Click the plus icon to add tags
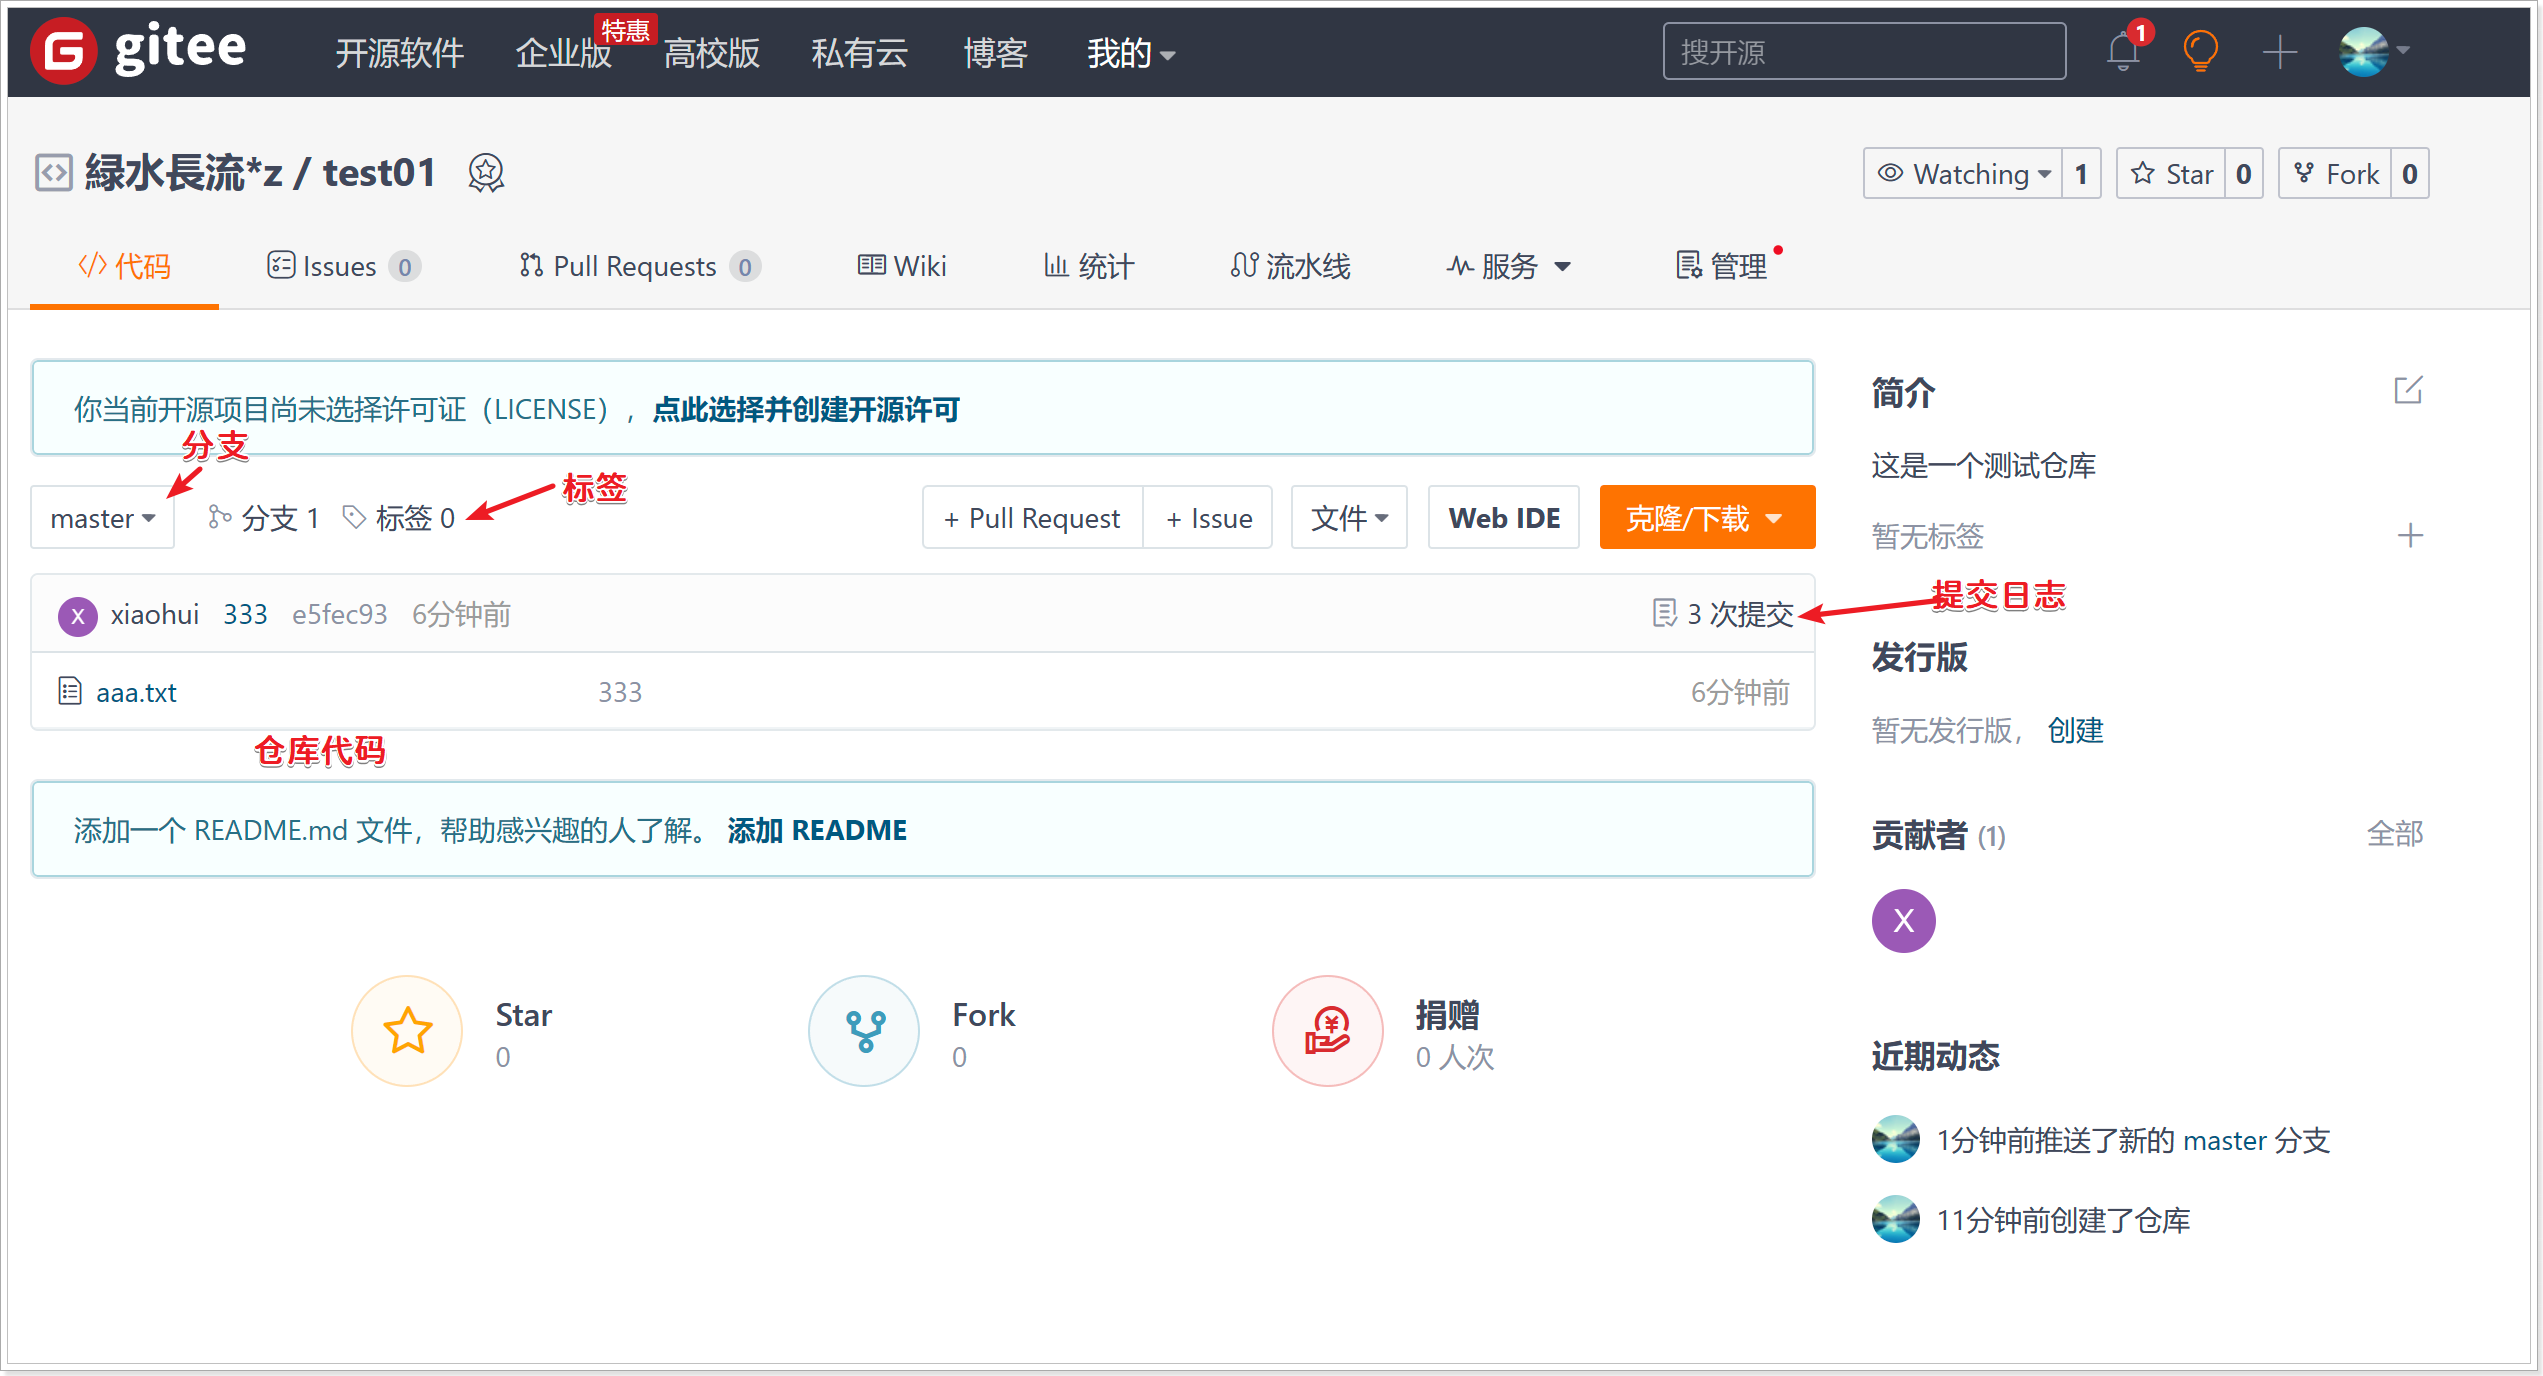This screenshot has height=1376, width=2543. pyautogui.click(x=2409, y=536)
